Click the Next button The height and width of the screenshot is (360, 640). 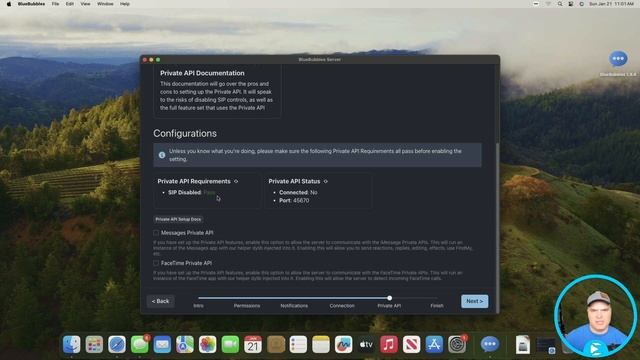click(x=474, y=301)
